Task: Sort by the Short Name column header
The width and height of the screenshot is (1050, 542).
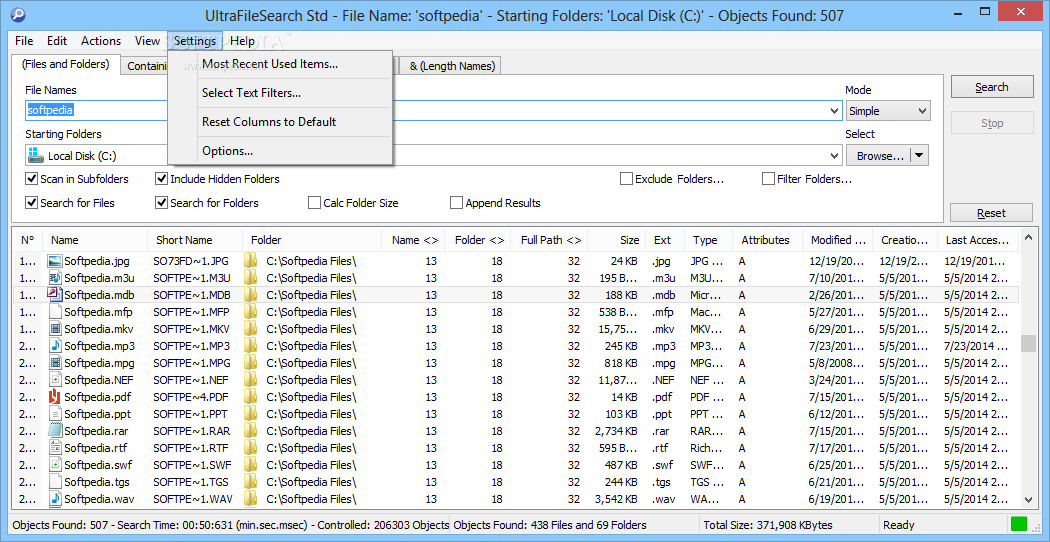Action: click(195, 240)
